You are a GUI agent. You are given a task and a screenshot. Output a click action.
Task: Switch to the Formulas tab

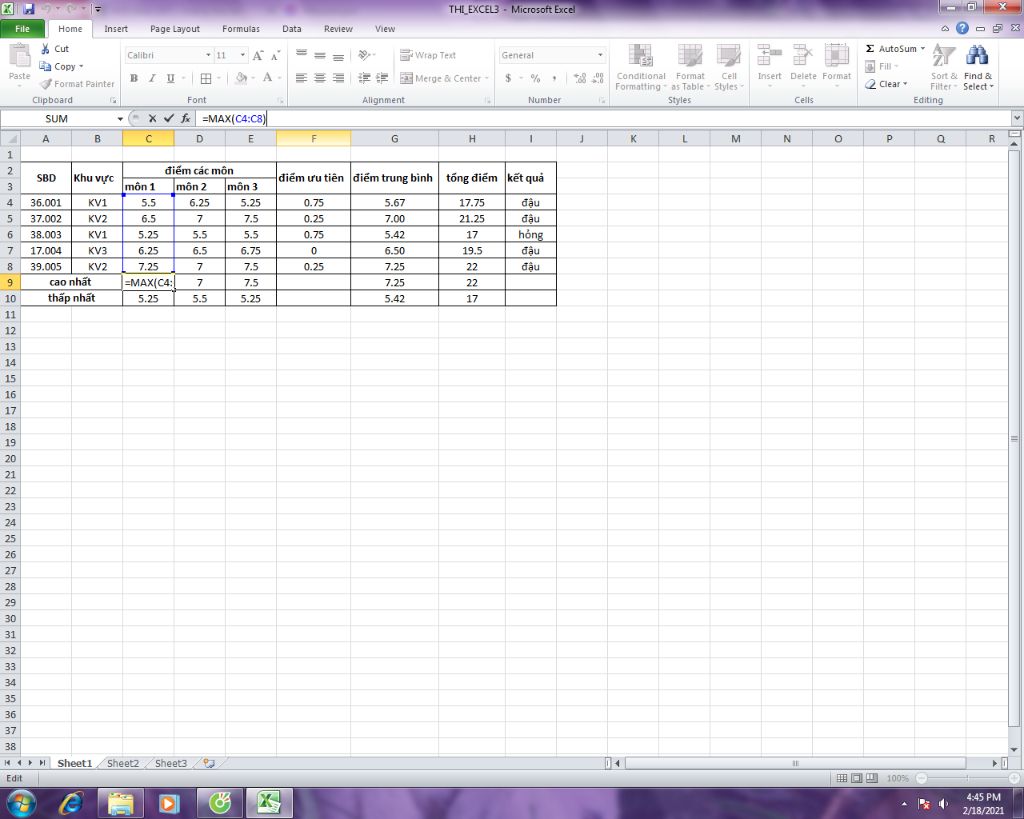coord(241,29)
